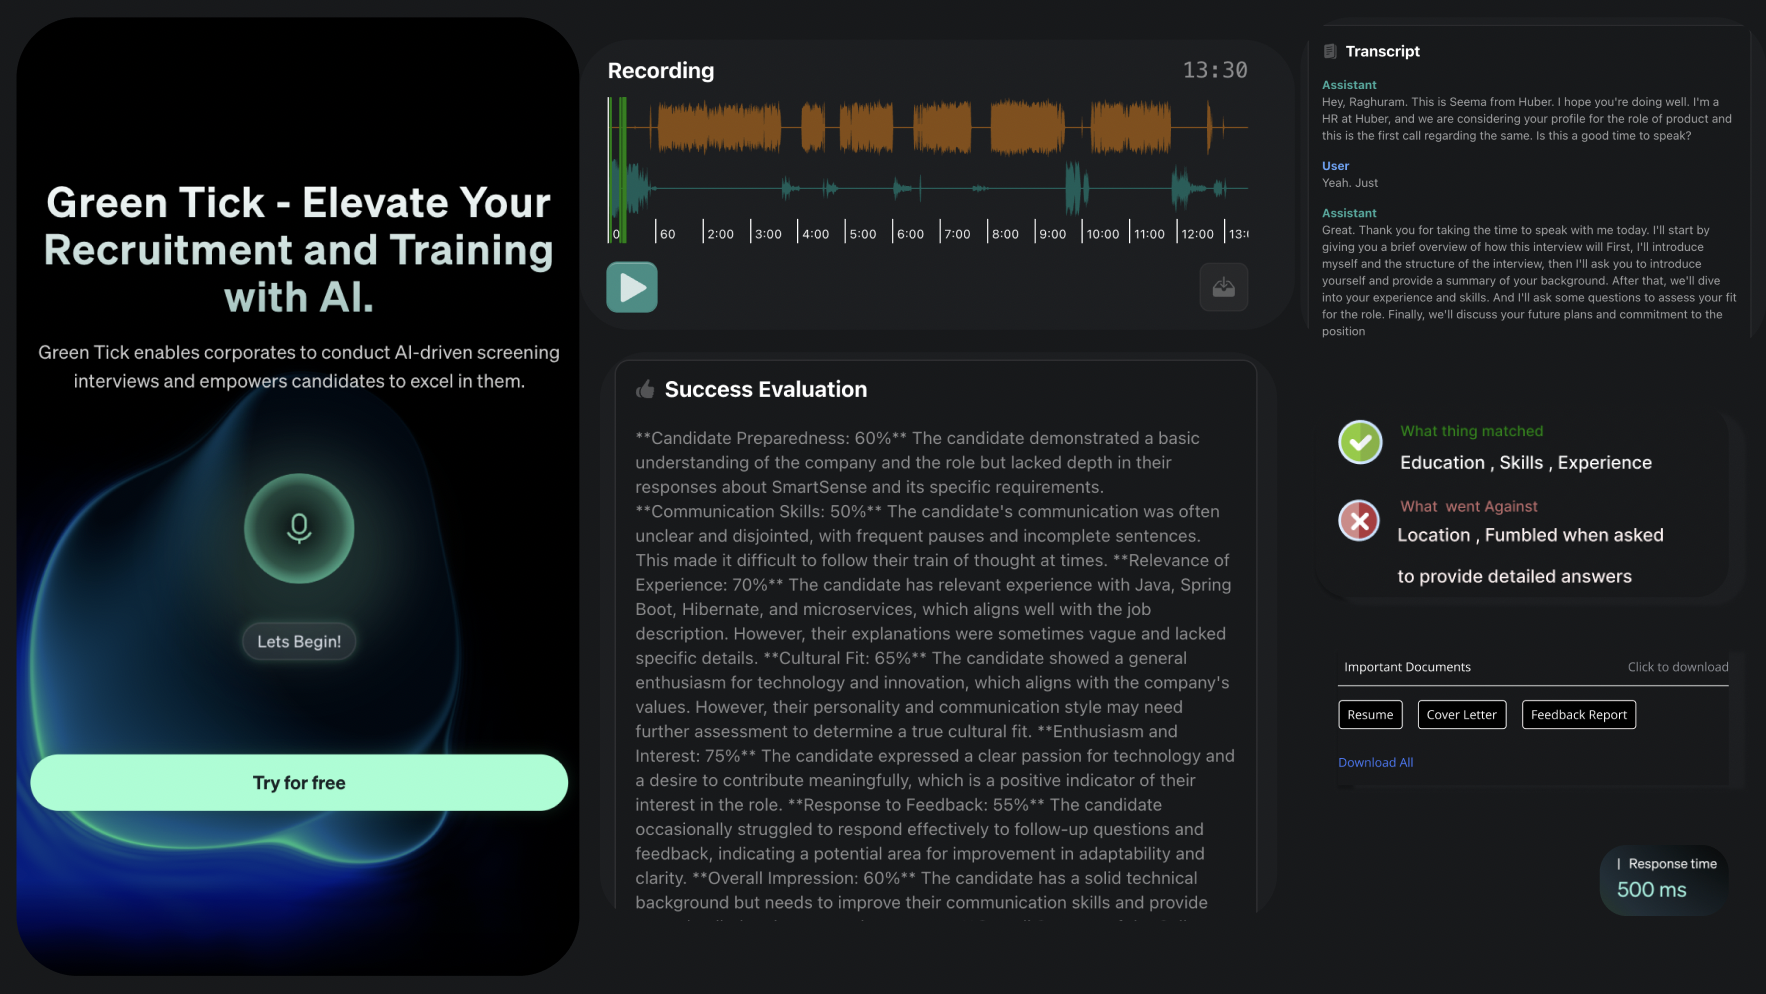This screenshot has width=1766, height=994.
Task: Click the green checkmark matched icon
Action: coord(1360,442)
